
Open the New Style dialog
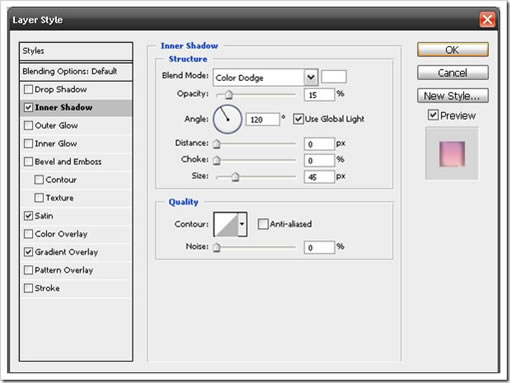(x=453, y=96)
